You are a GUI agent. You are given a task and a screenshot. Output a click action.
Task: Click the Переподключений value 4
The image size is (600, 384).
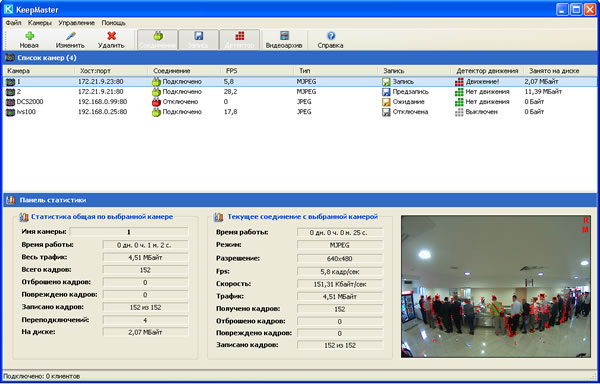click(x=145, y=320)
